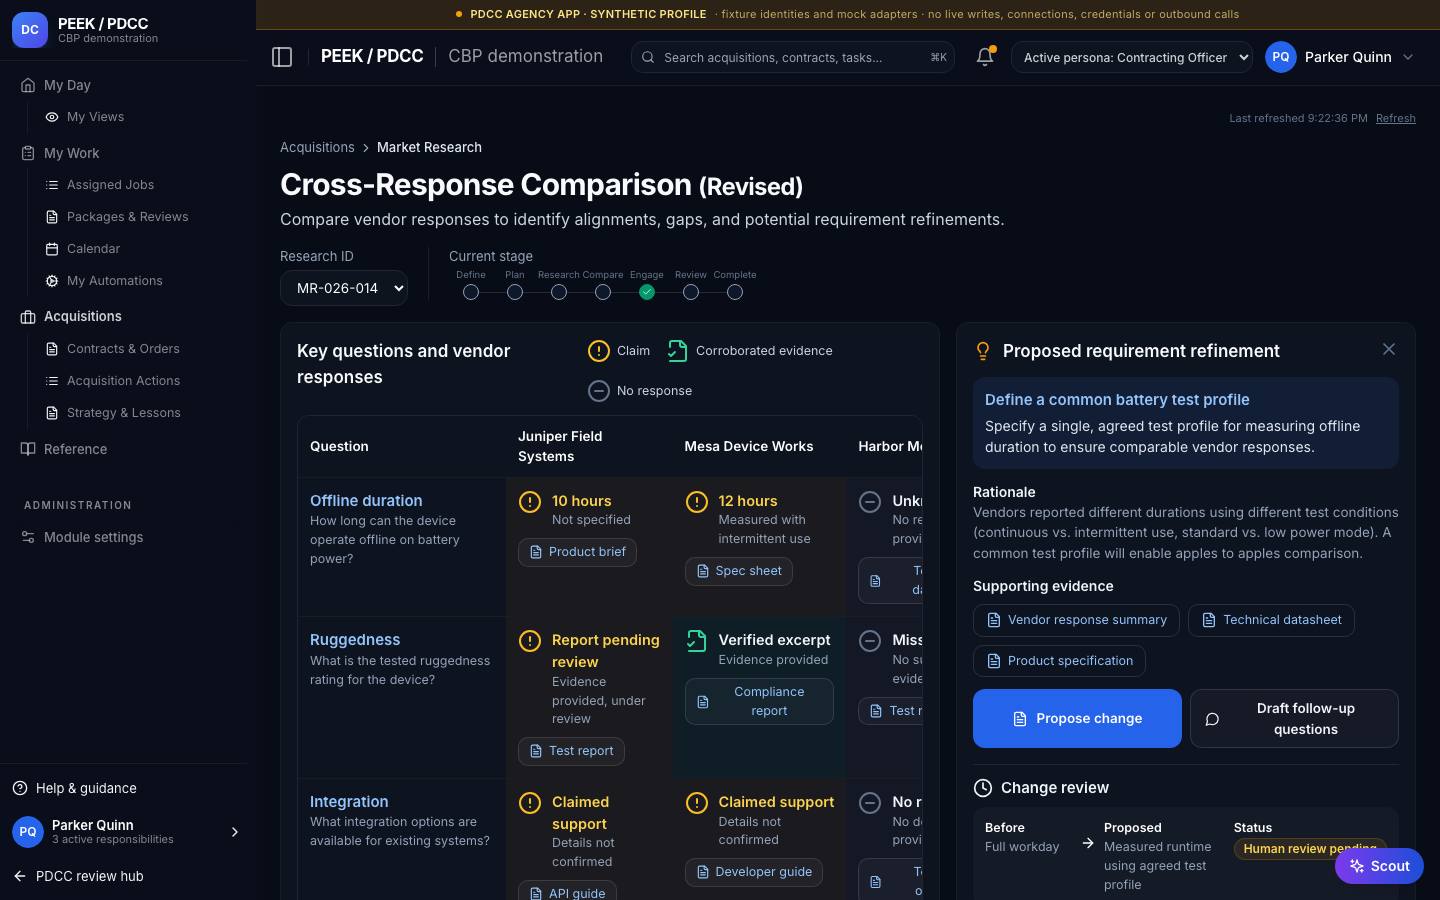The width and height of the screenshot is (1440, 900).
Task: Select the Plan stage circle
Action: pos(515,292)
